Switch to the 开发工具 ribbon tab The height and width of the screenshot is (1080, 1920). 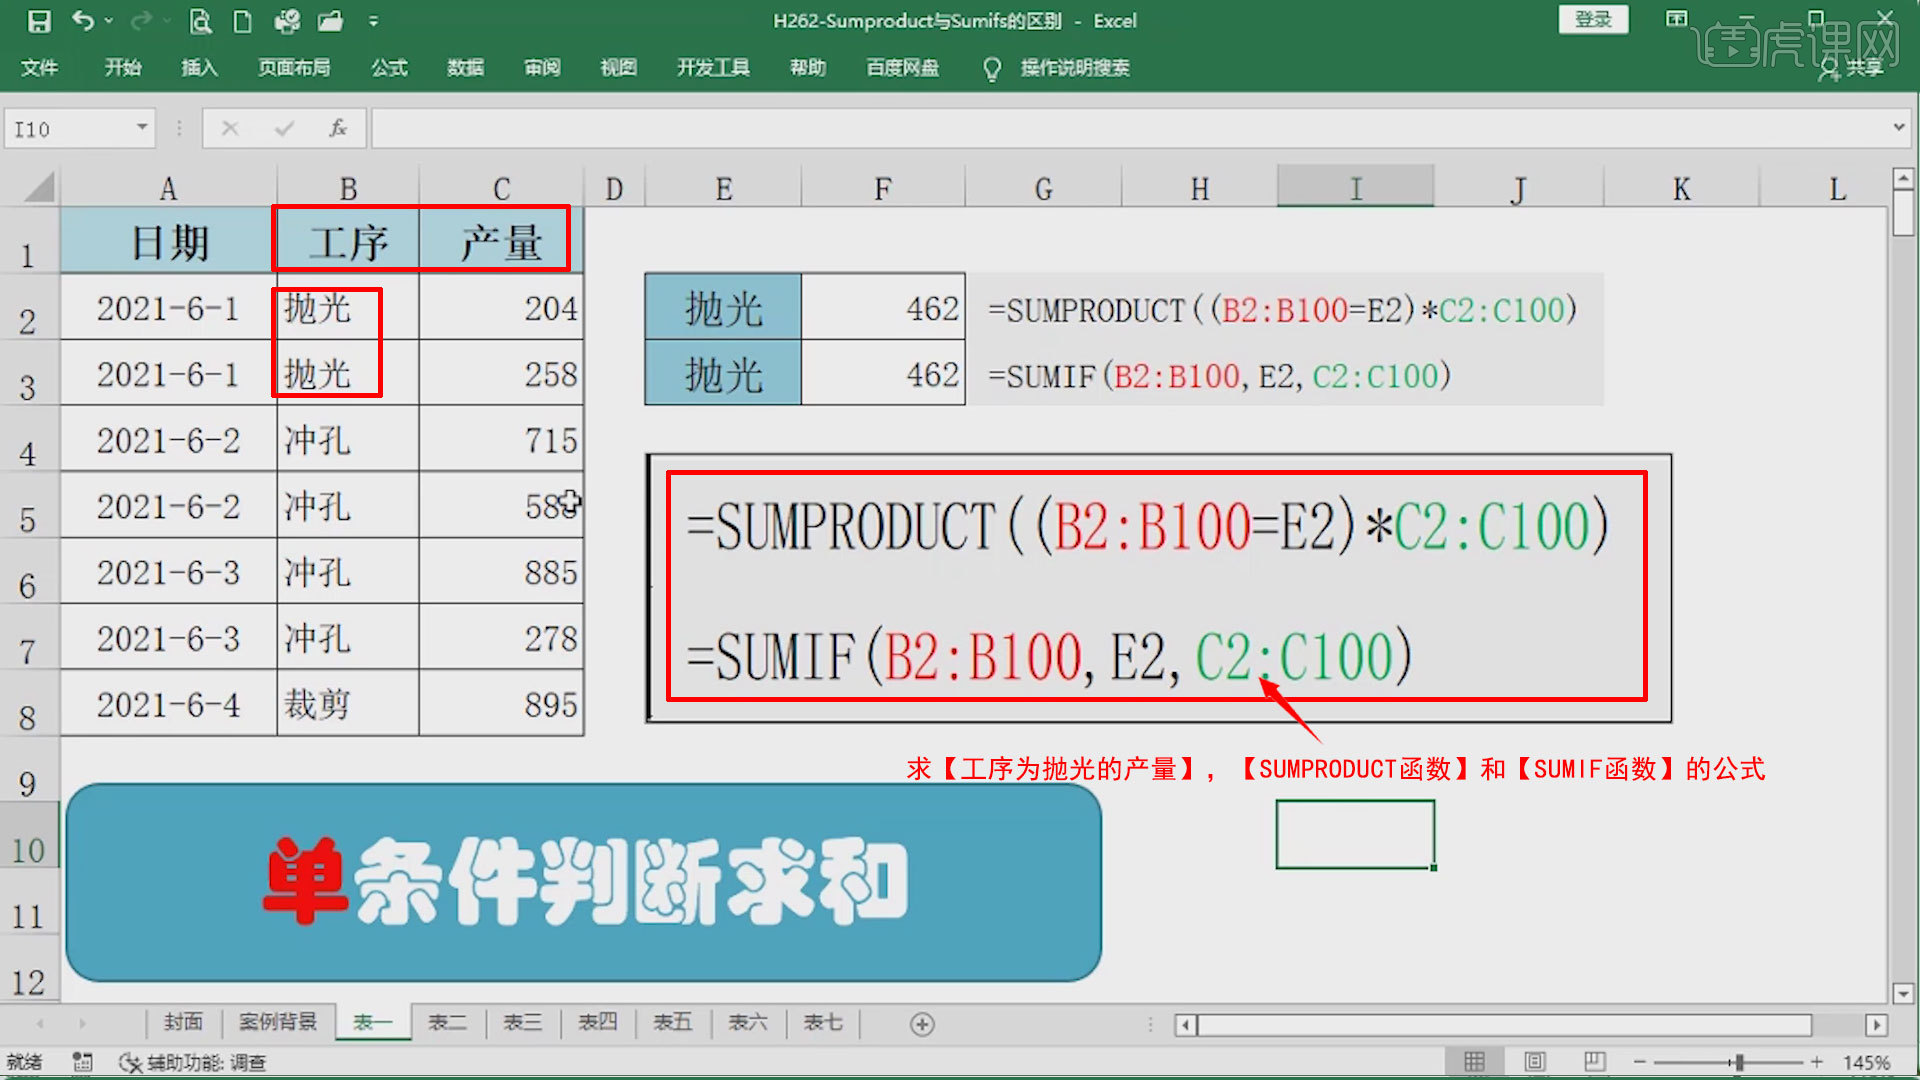point(712,68)
